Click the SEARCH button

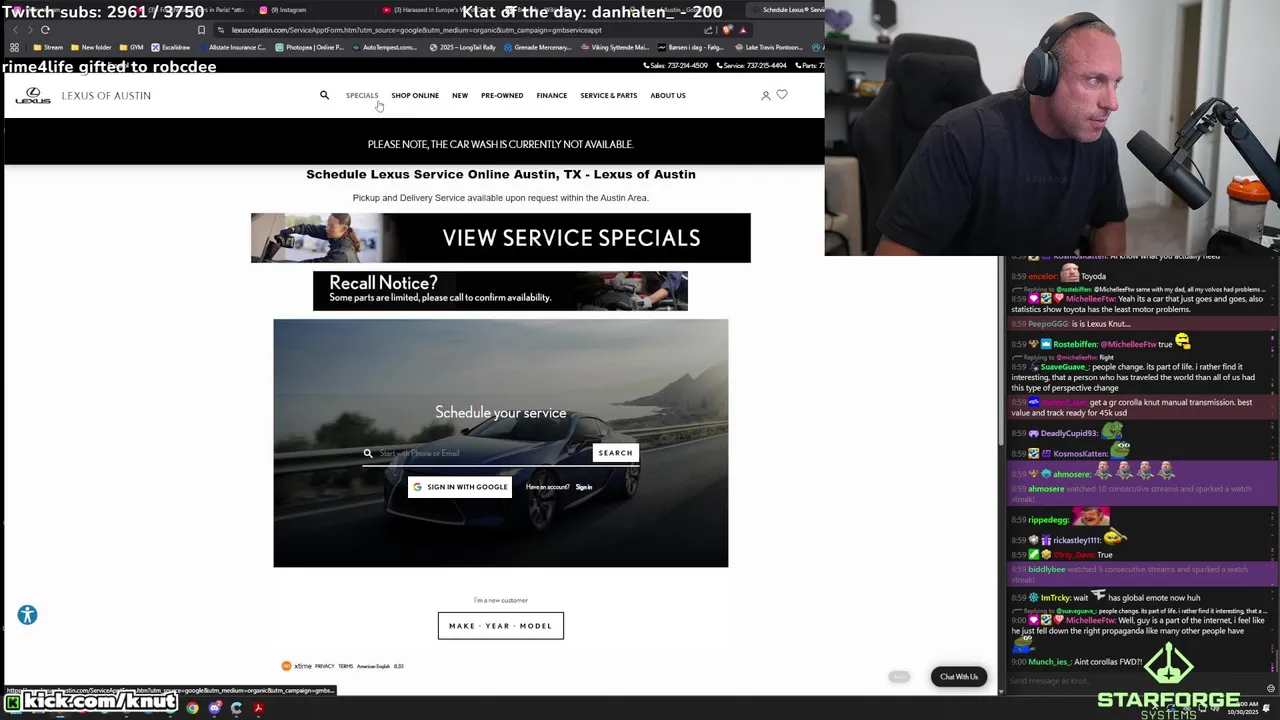615,453
